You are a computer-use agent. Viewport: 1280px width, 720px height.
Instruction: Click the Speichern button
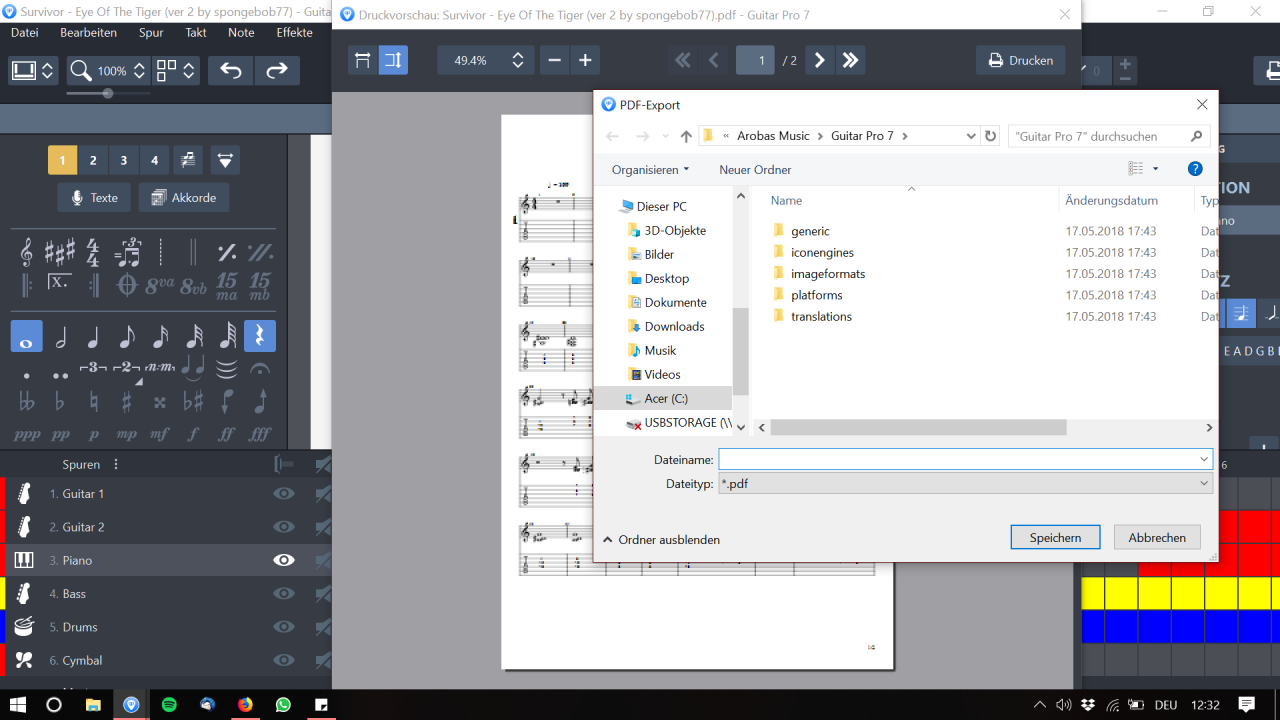coord(1055,537)
